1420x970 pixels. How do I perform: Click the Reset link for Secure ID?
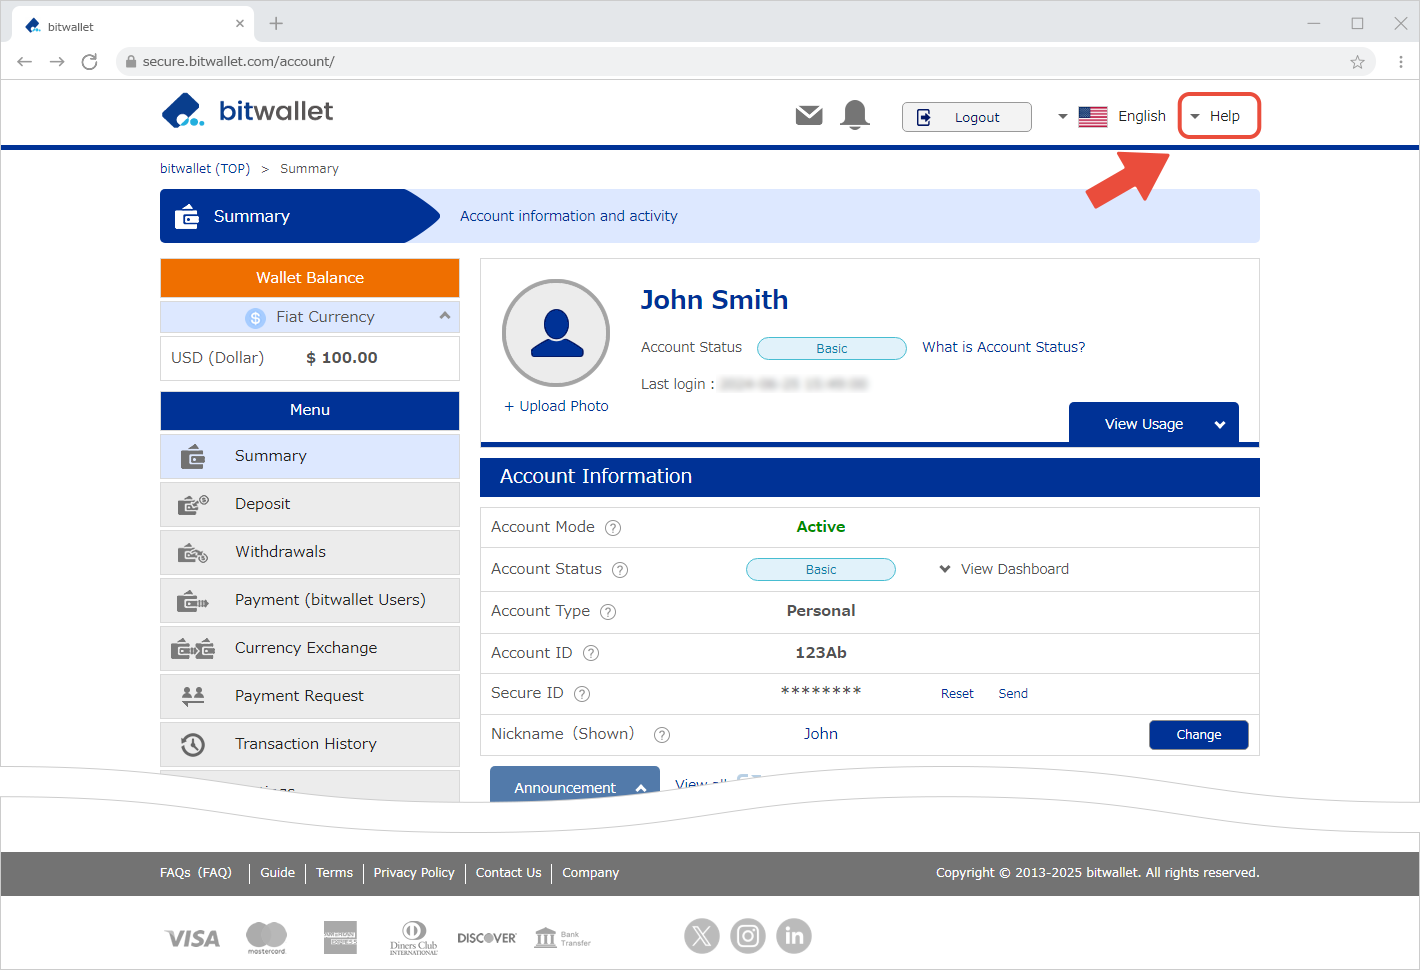click(957, 694)
